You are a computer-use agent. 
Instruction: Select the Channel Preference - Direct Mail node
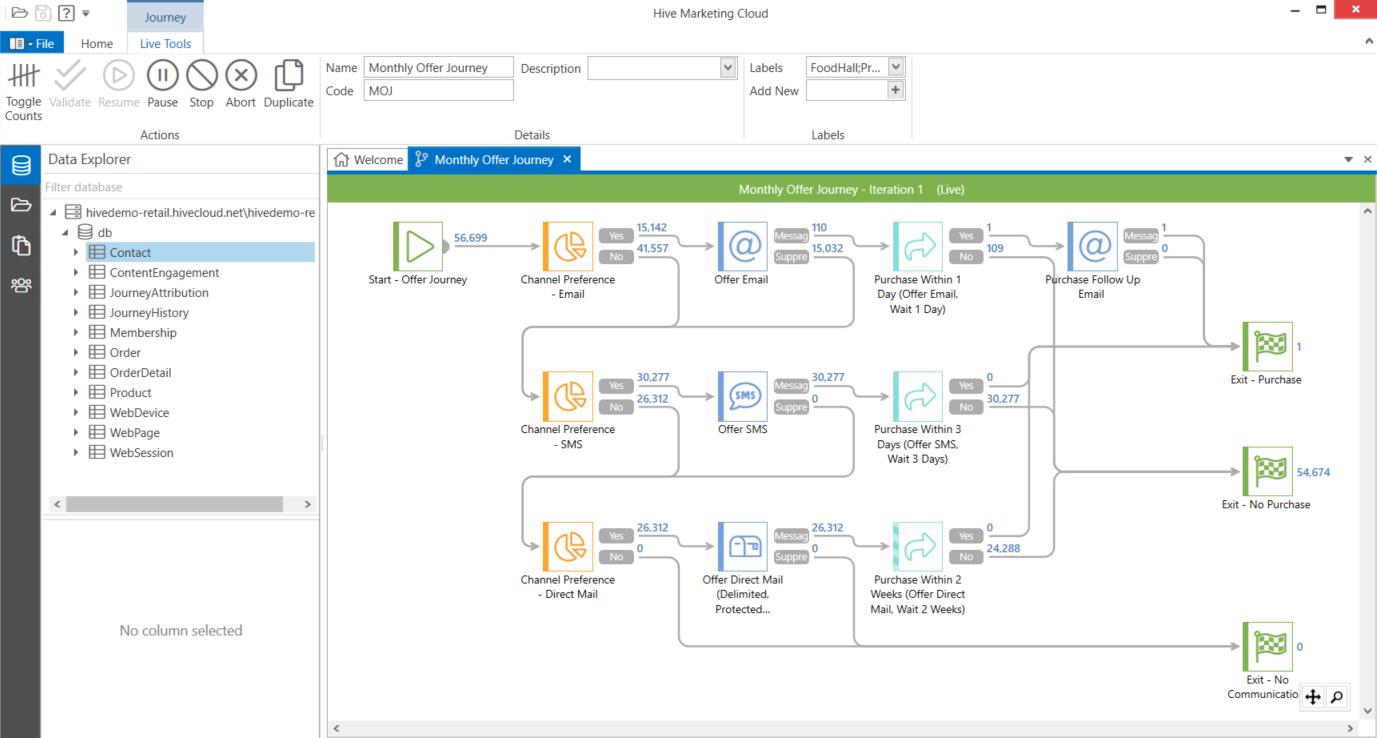[x=568, y=546]
